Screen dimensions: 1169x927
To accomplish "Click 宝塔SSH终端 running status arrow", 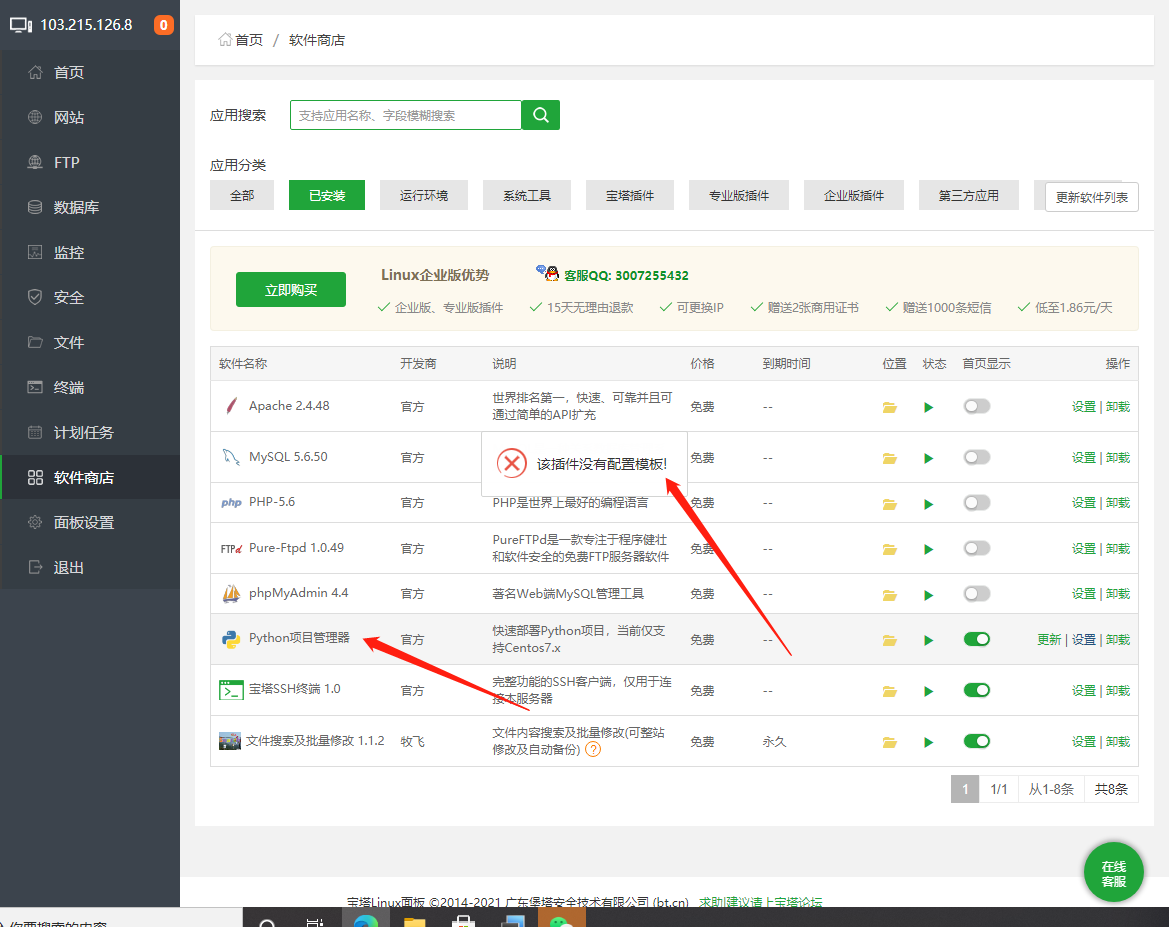I will point(928,691).
